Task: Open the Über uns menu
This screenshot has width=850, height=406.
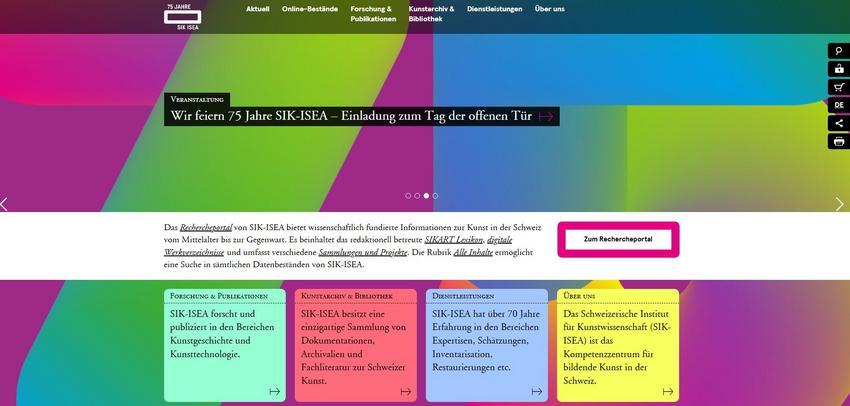Action: point(550,9)
